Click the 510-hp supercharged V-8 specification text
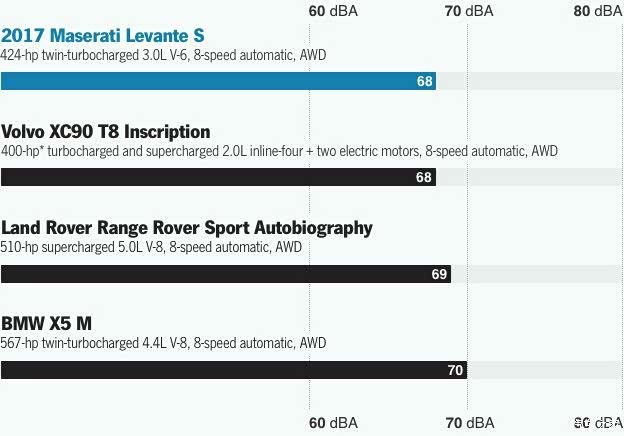Viewport: 624px width, 436px height. click(x=151, y=247)
